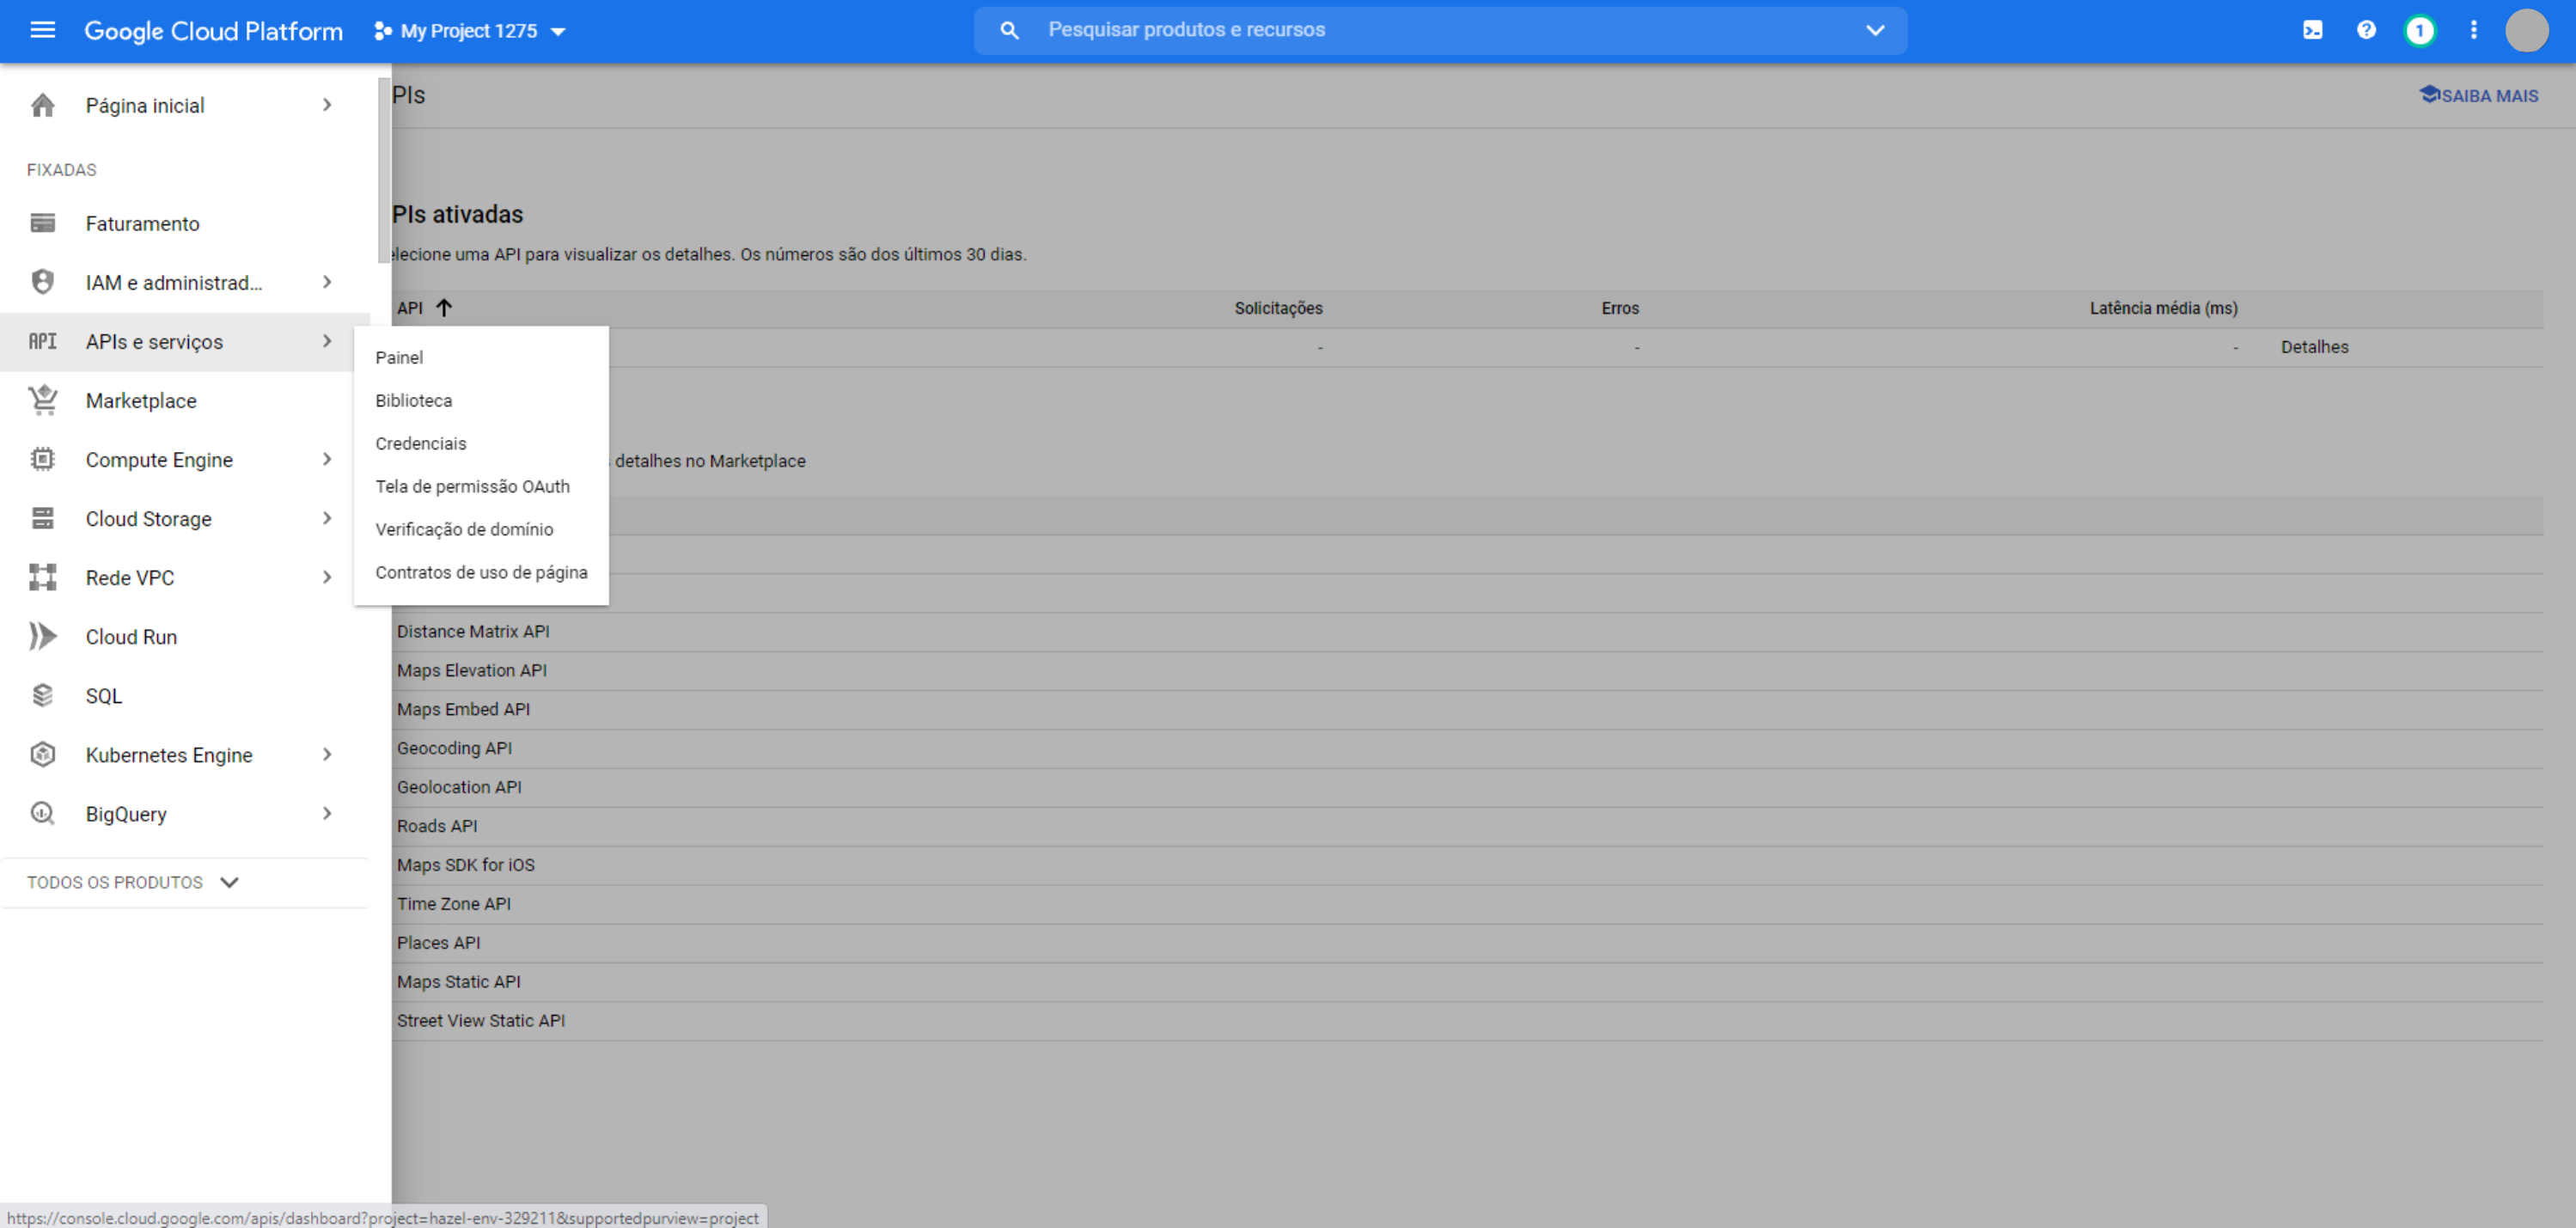The width and height of the screenshot is (2576, 1228).
Task: Open the Places API row
Action: coord(1467,944)
